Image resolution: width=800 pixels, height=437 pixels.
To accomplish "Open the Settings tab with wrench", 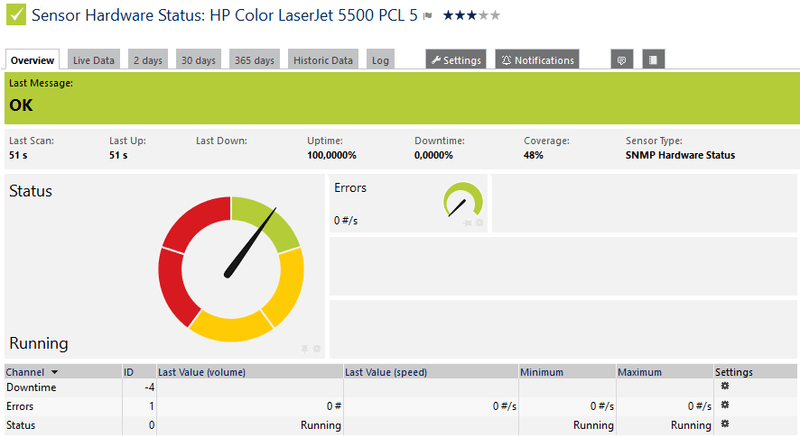I will click(456, 60).
